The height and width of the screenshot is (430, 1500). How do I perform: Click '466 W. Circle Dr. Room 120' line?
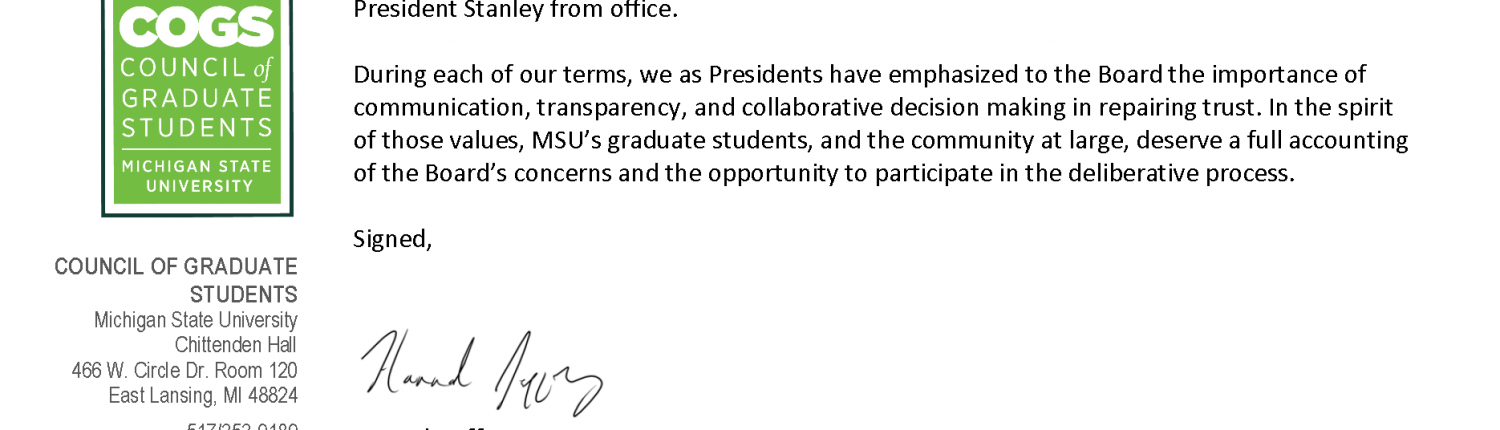(x=185, y=370)
